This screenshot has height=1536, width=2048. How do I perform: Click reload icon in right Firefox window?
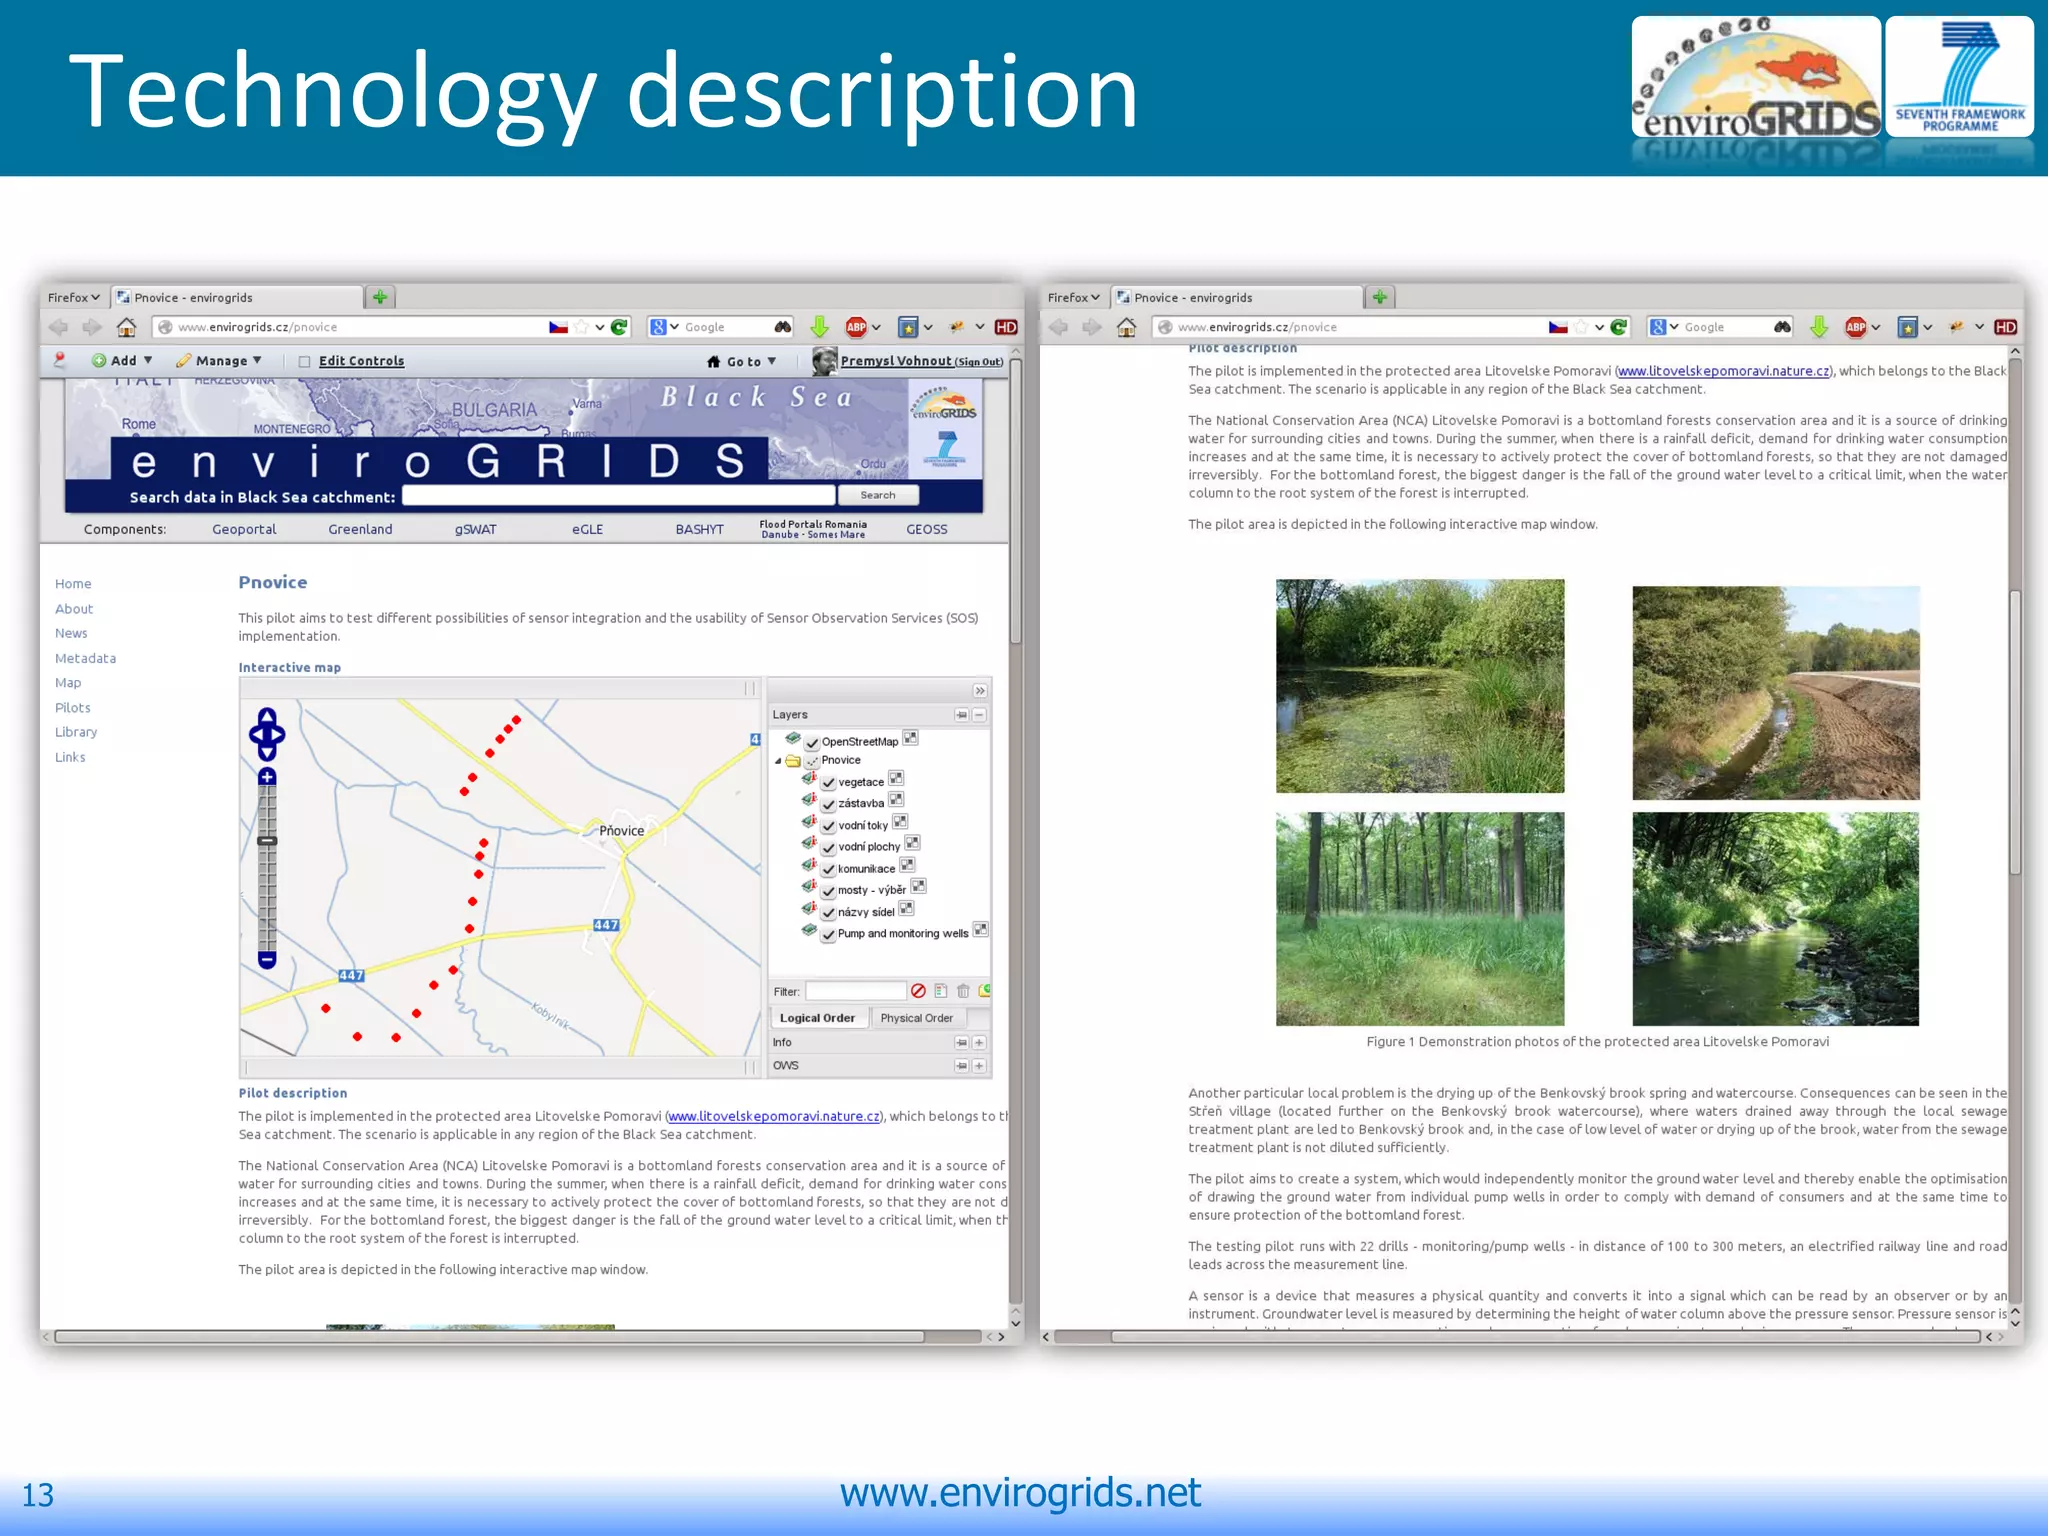(x=1619, y=327)
